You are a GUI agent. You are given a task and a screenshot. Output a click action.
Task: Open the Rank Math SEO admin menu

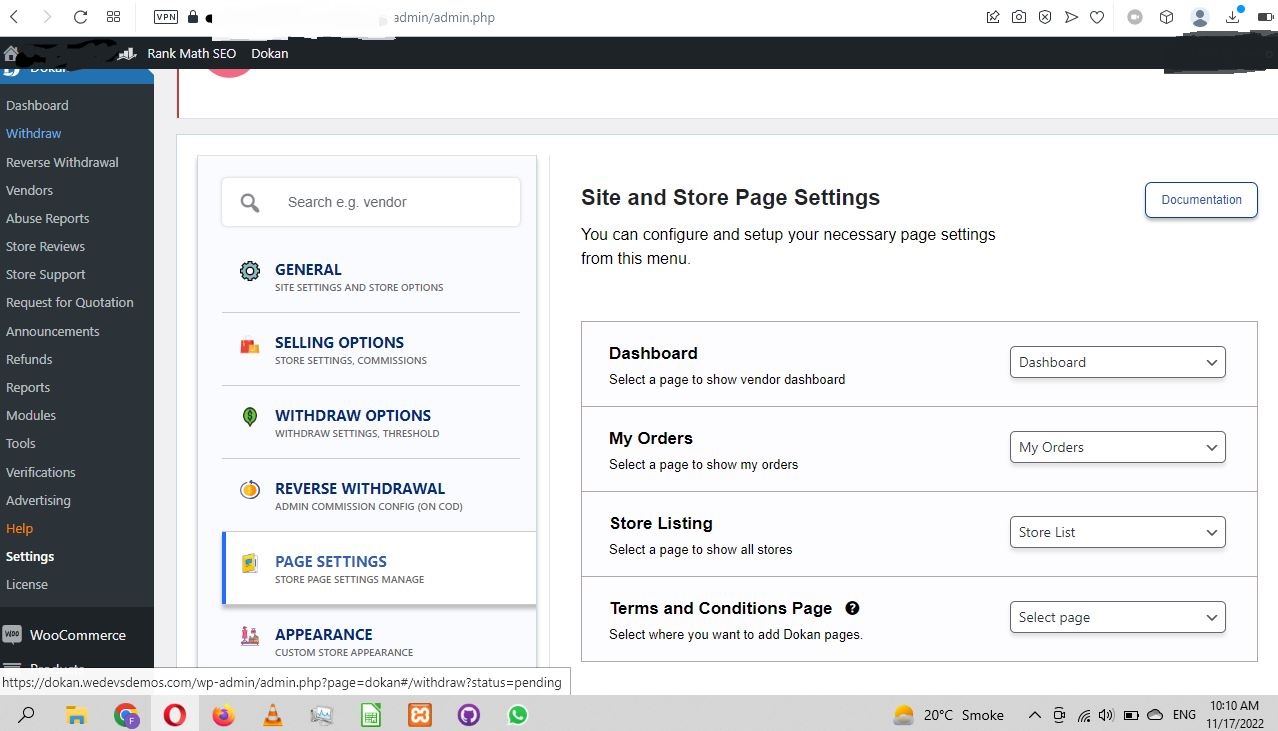tap(191, 53)
